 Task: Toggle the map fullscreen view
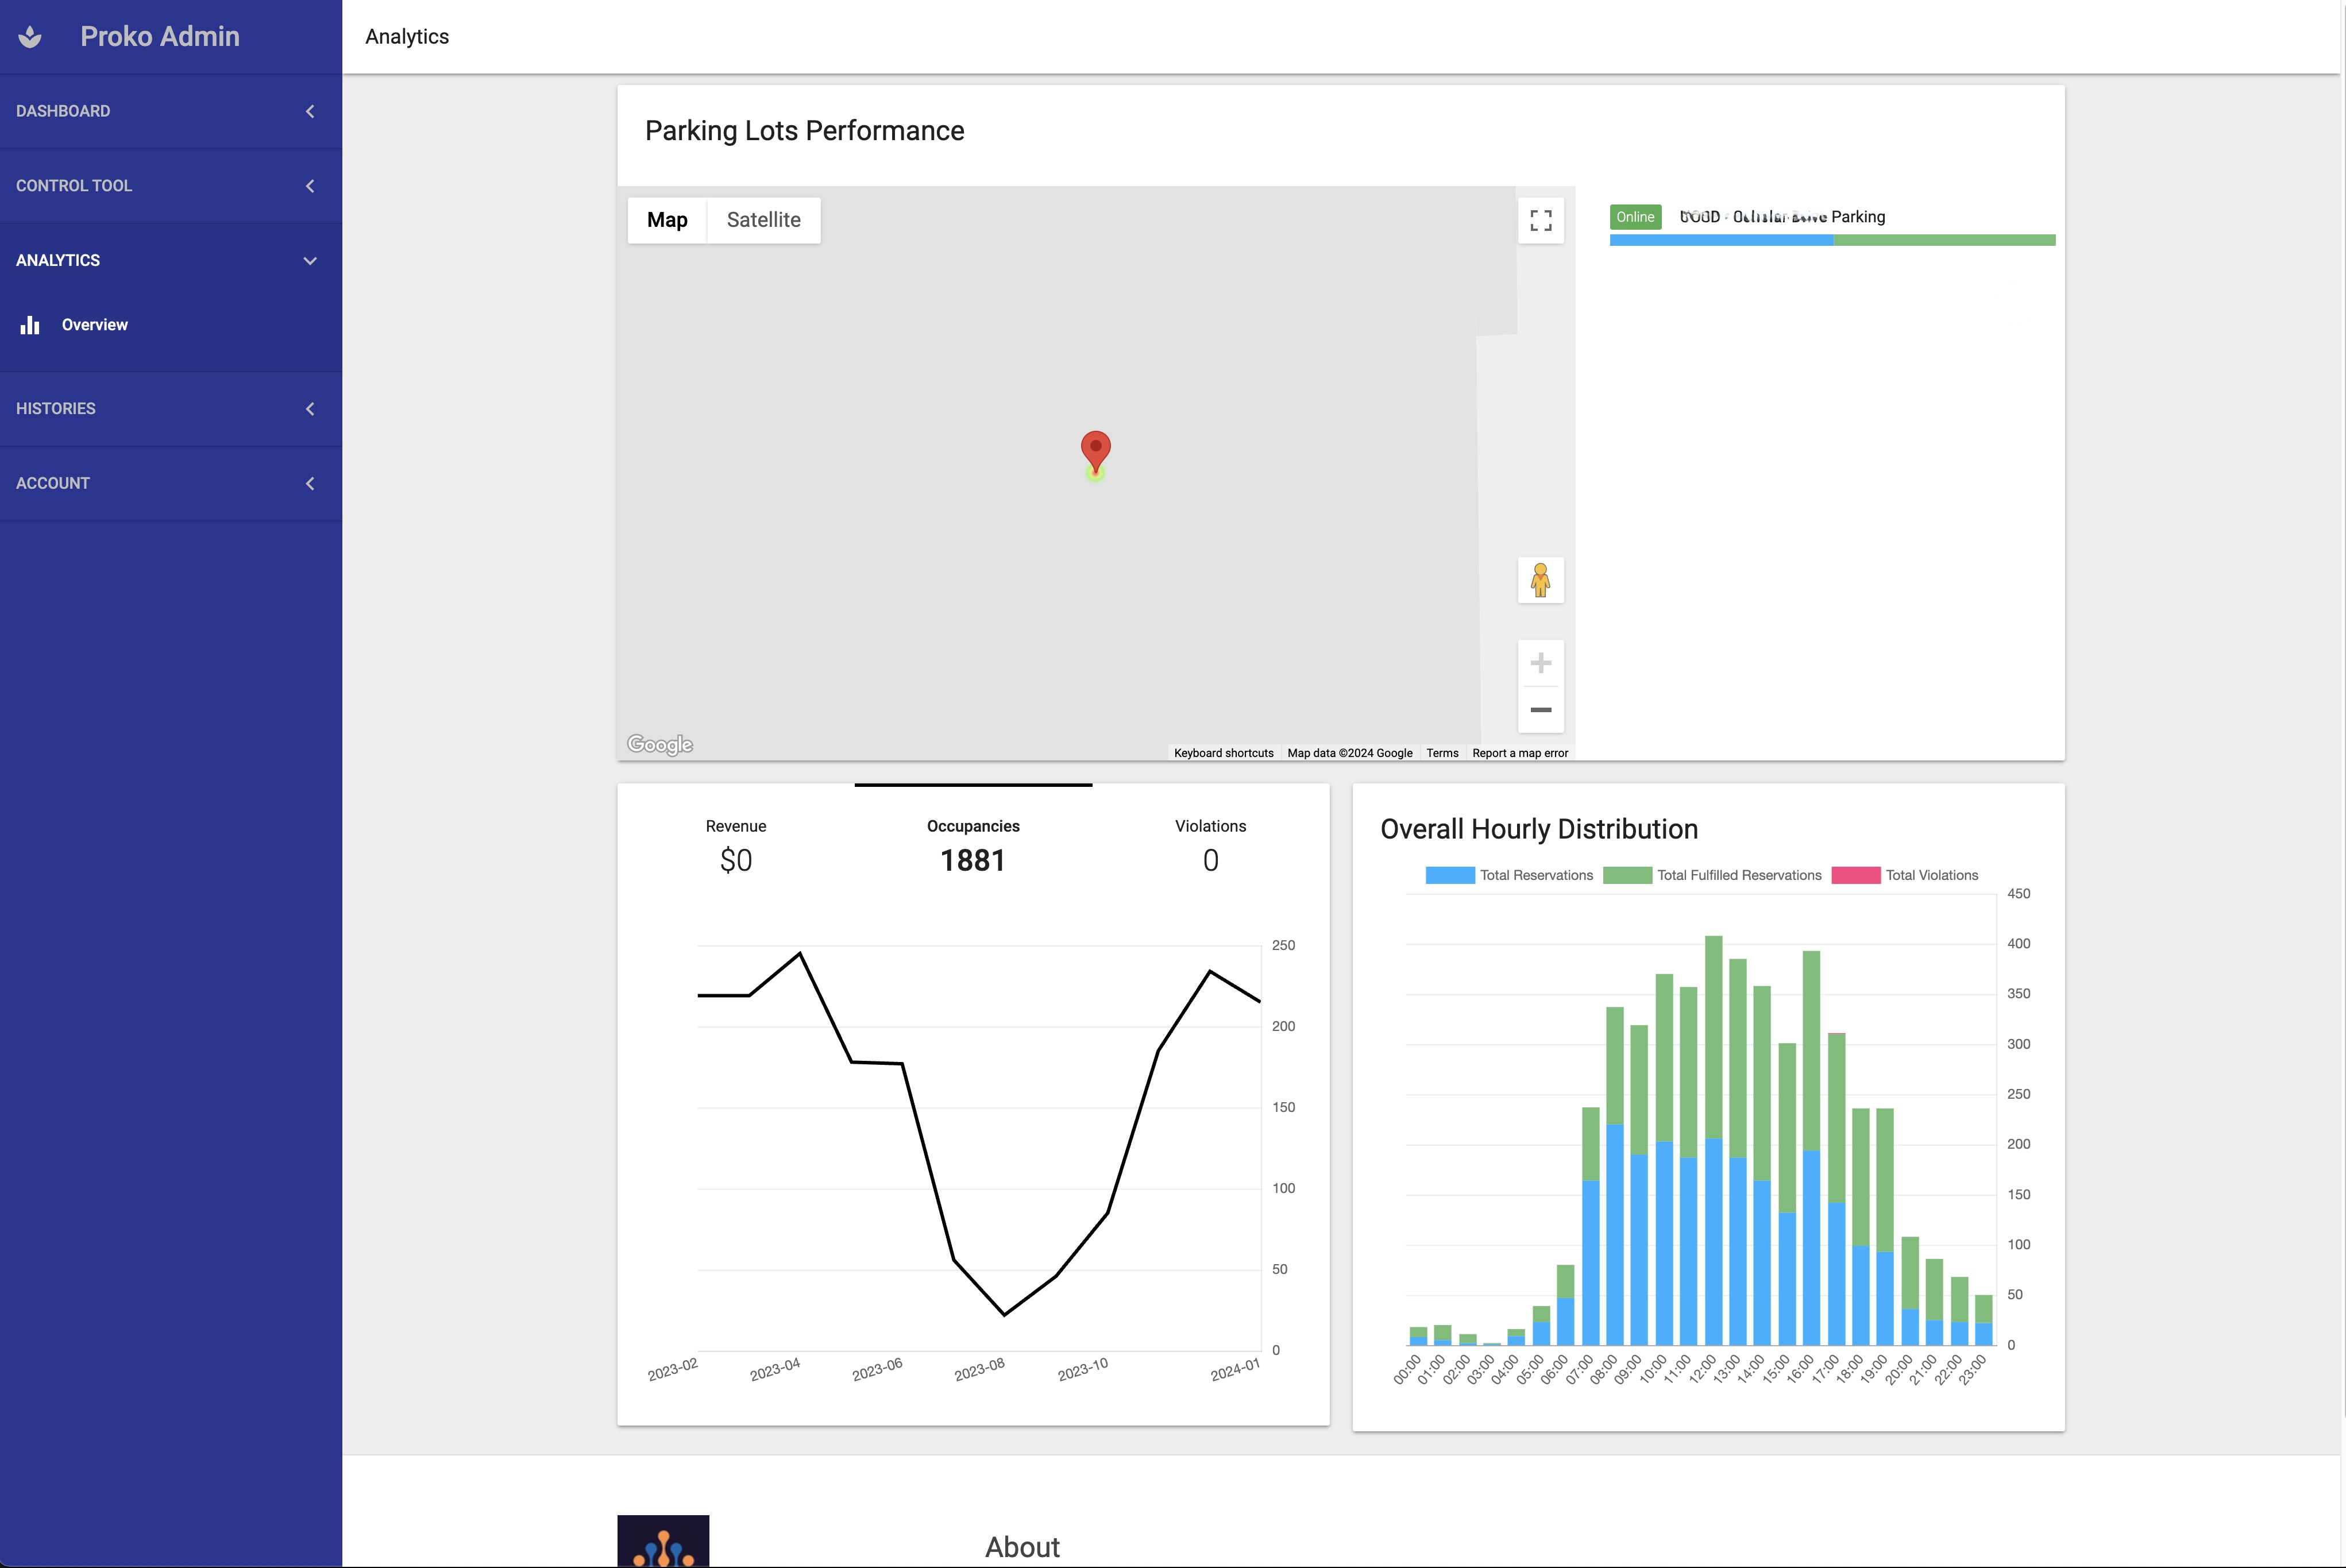(1541, 220)
